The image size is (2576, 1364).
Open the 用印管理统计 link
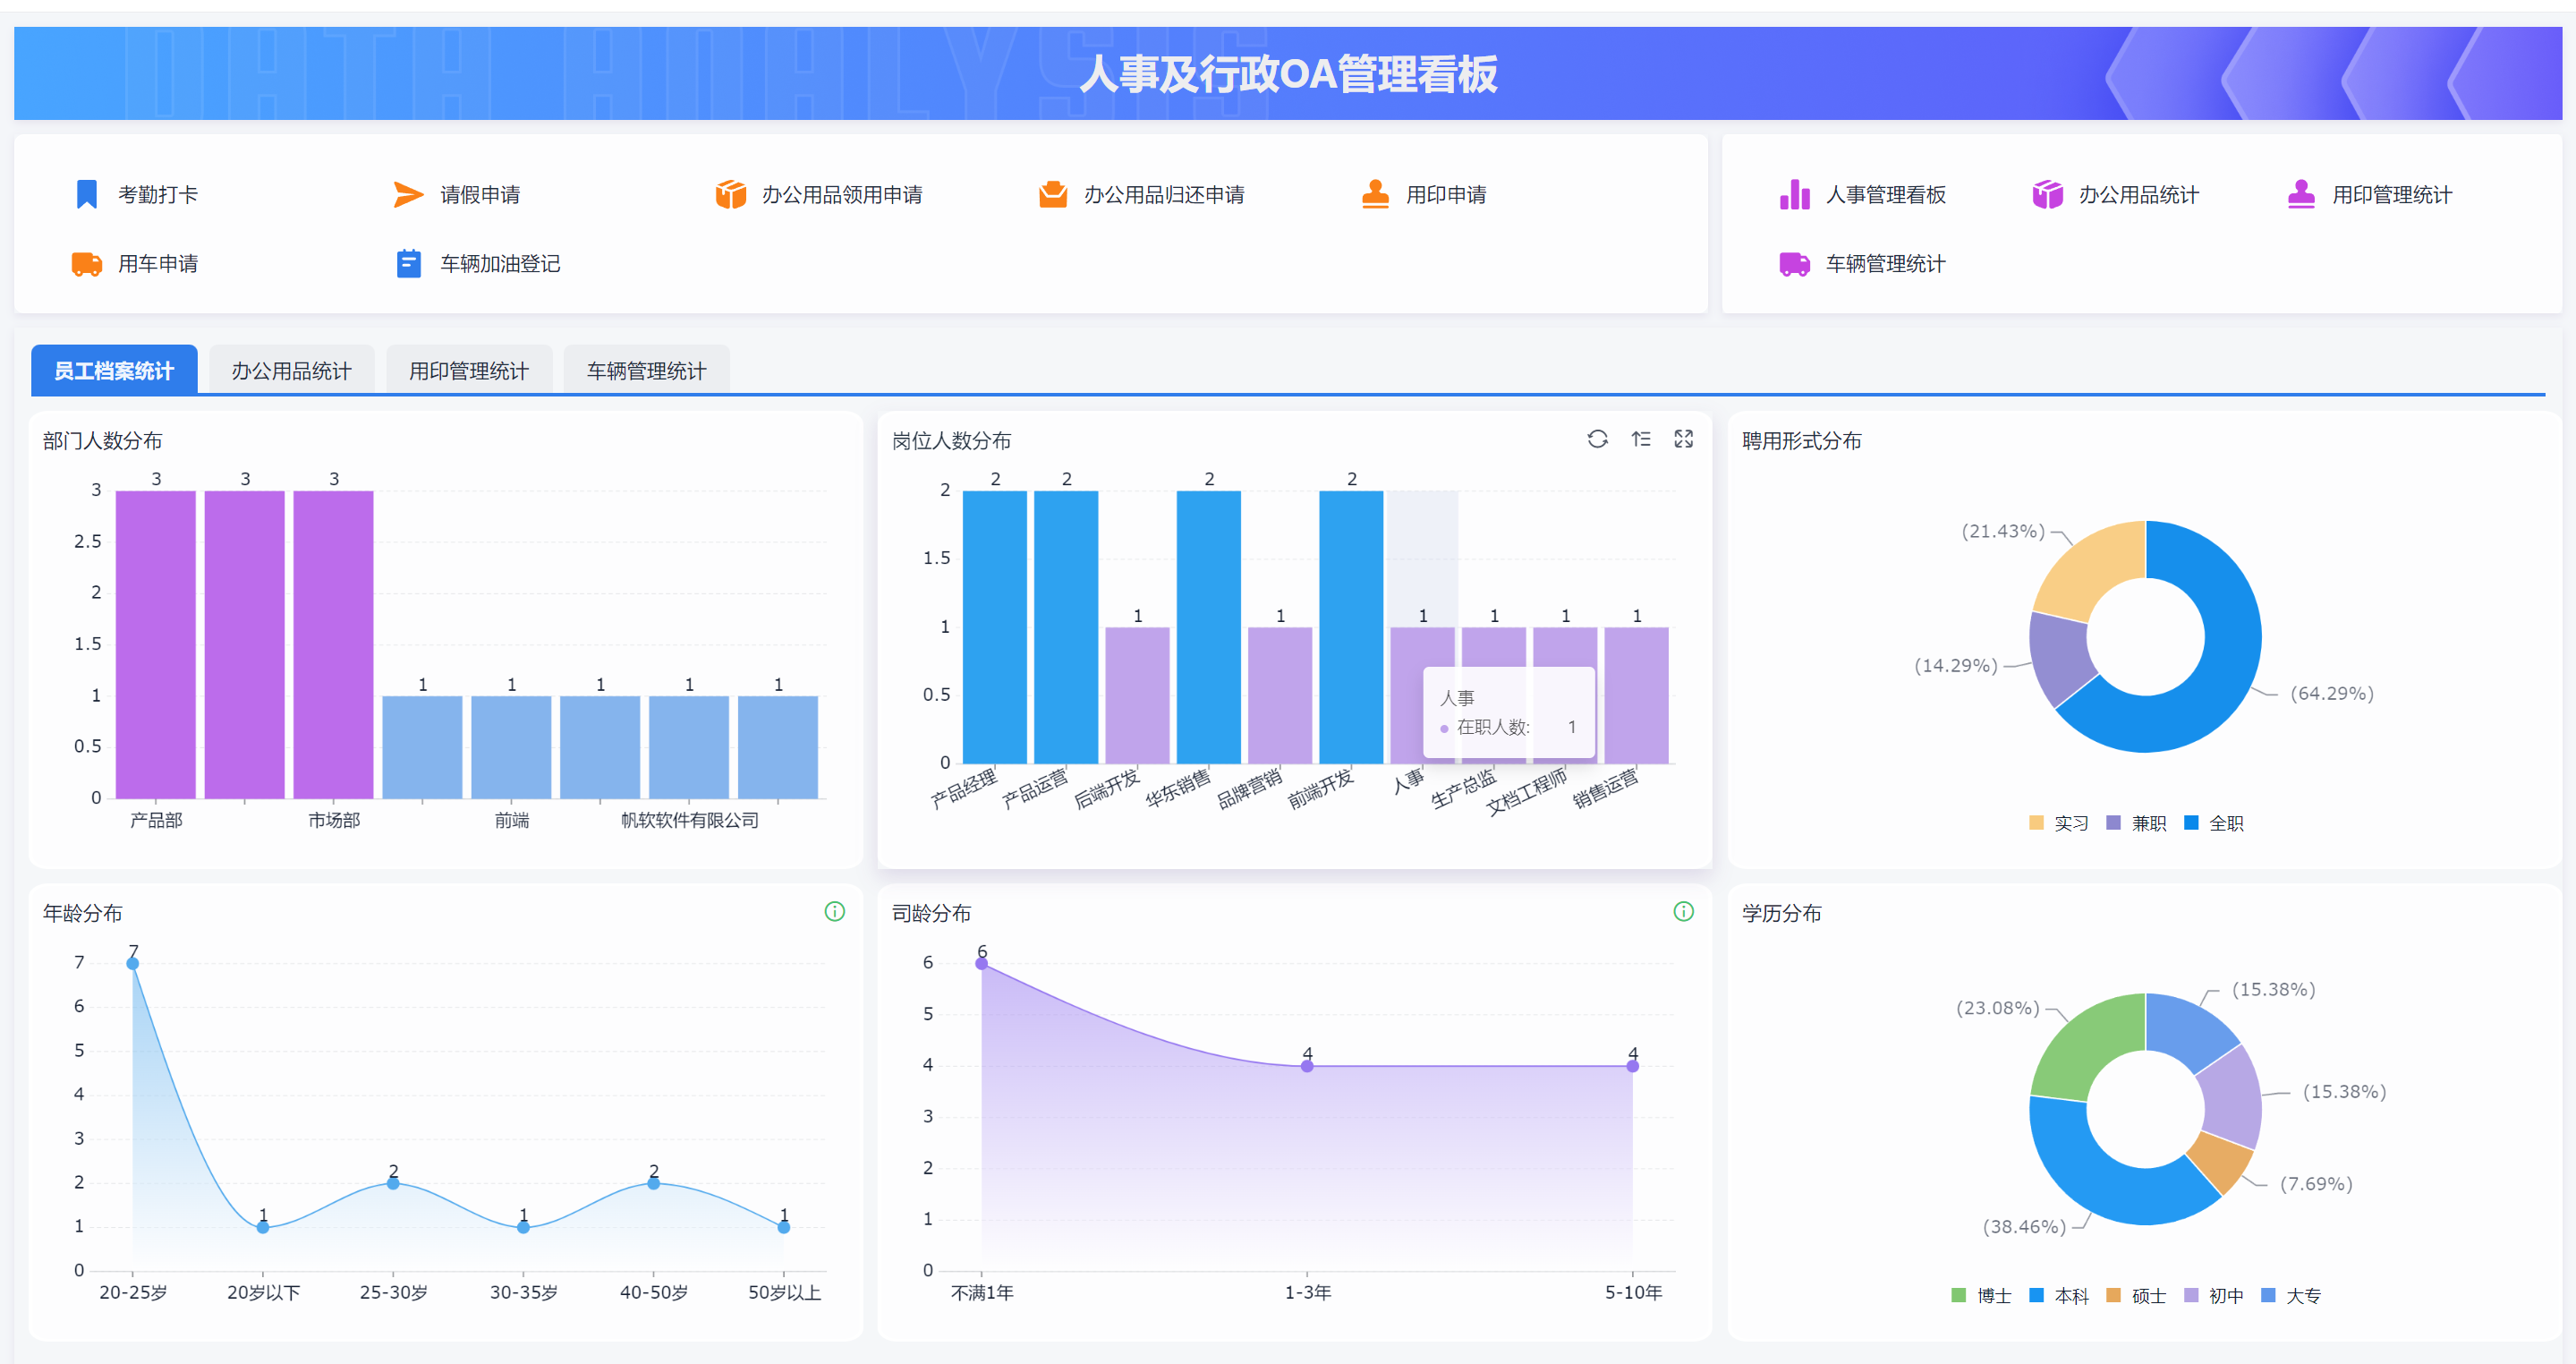[x=2391, y=195]
